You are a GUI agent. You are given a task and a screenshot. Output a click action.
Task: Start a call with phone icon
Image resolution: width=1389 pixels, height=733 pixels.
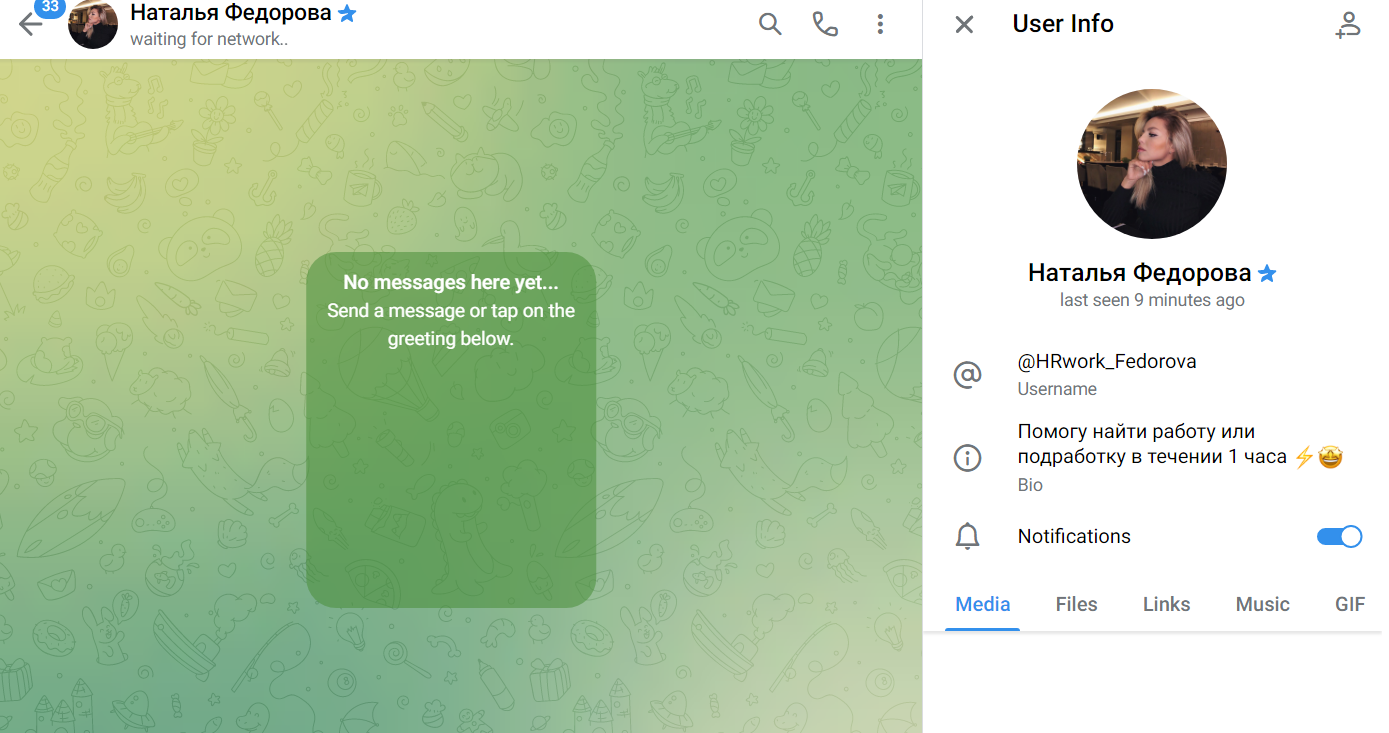[825, 24]
